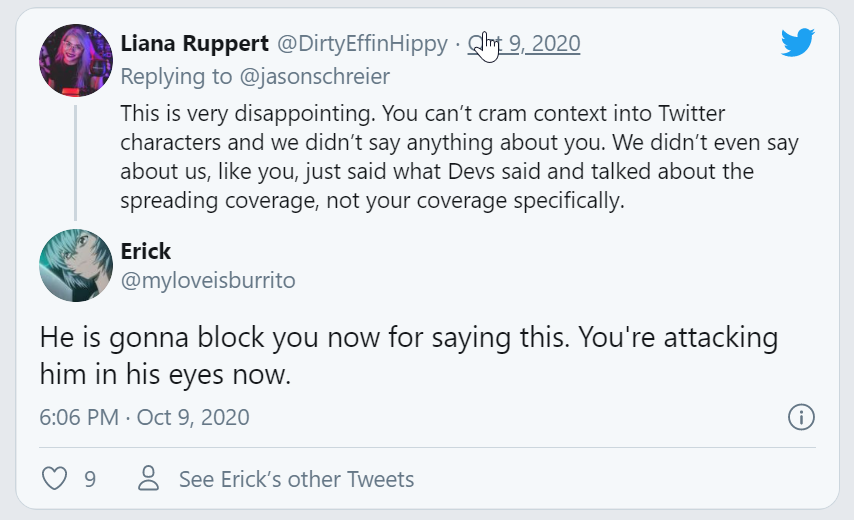Screen dimensions: 854x520
Task: Visit the @DirtyEffinHippy handle
Action: pos(361,44)
